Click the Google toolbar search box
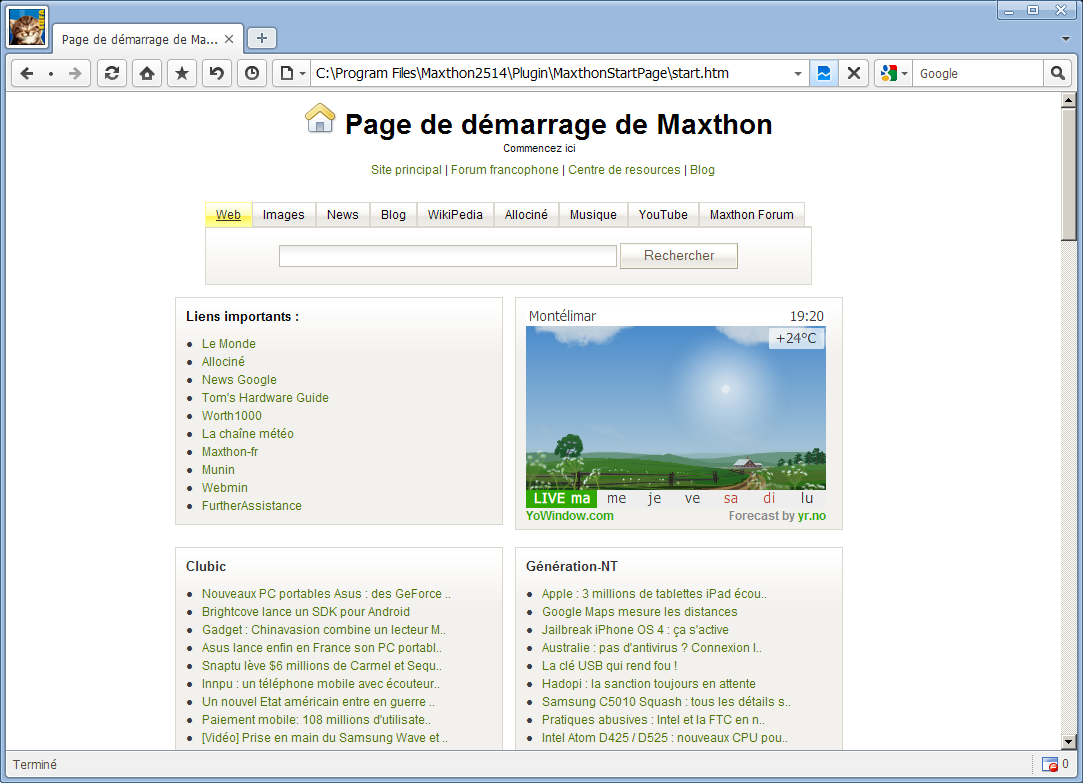The height and width of the screenshot is (783, 1083). pyautogui.click(x=977, y=73)
